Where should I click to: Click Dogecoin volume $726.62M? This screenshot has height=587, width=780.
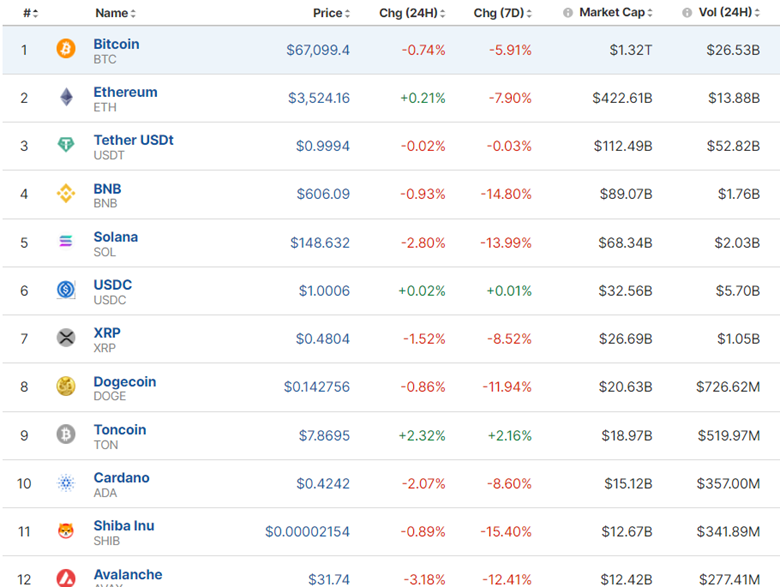click(x=728, y=387)
